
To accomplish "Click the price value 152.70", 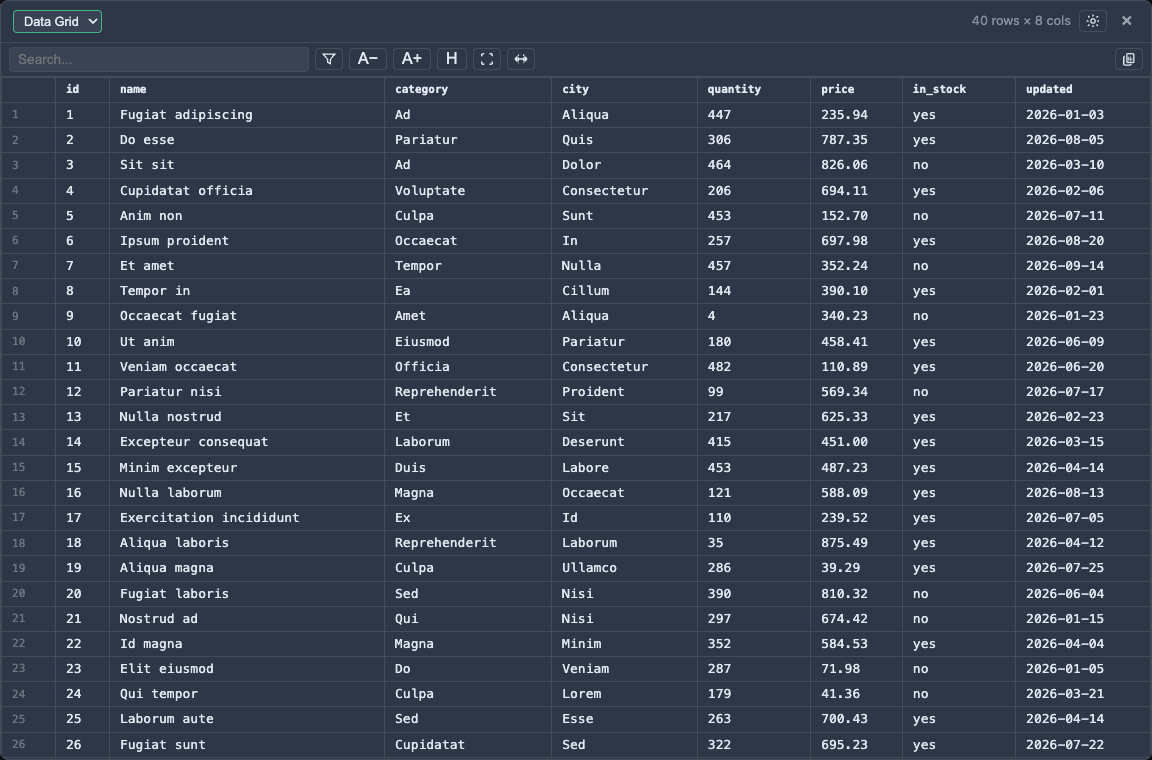I will 857,215.
